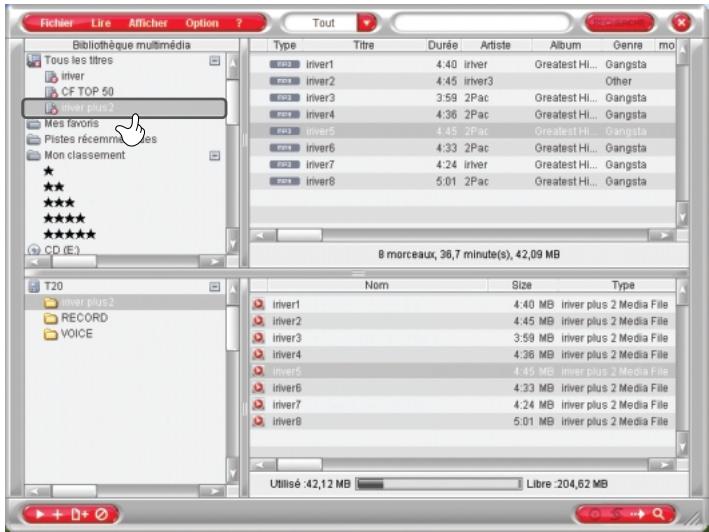Click the magnifier search icon at bottom right

pyautogui.click(x=659, y=513)
